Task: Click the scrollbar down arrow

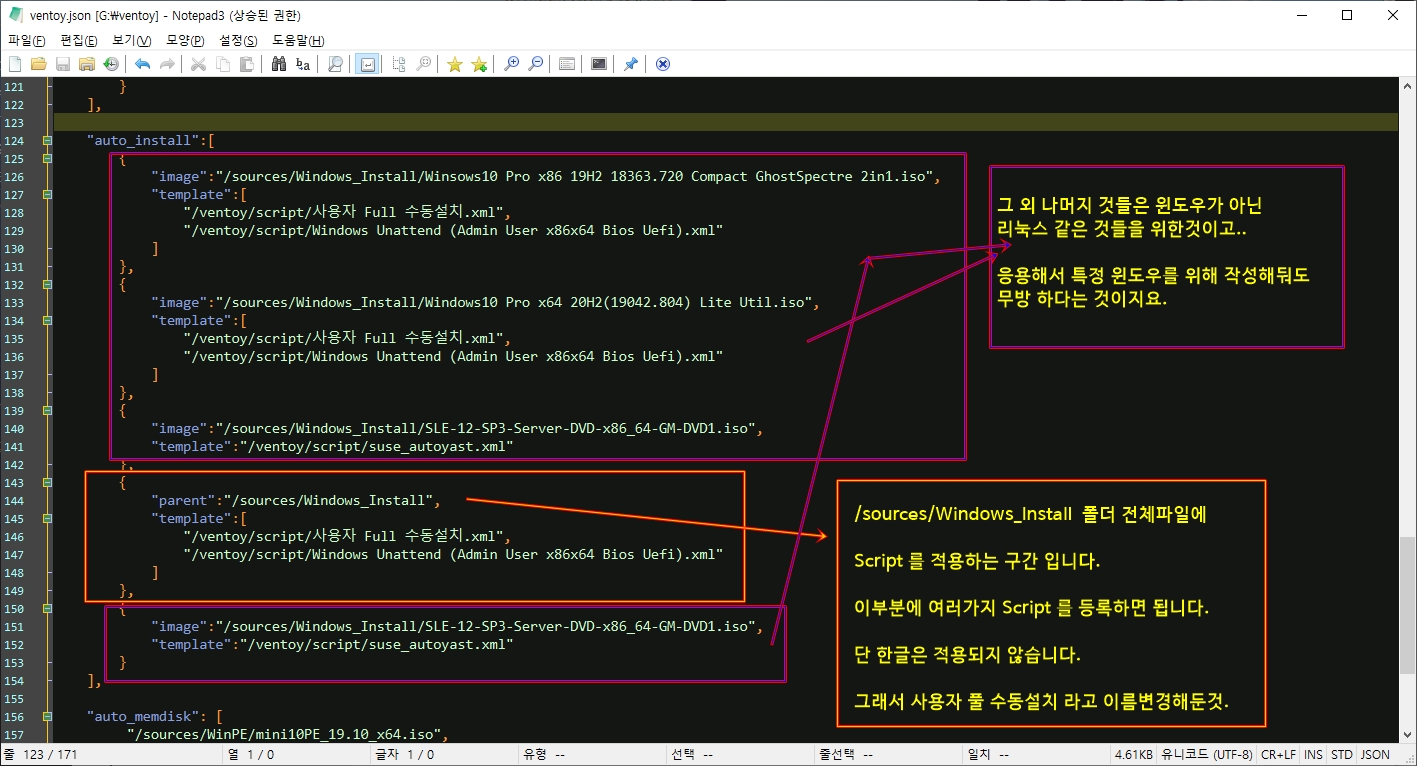Action: (x=1408, y=735)
